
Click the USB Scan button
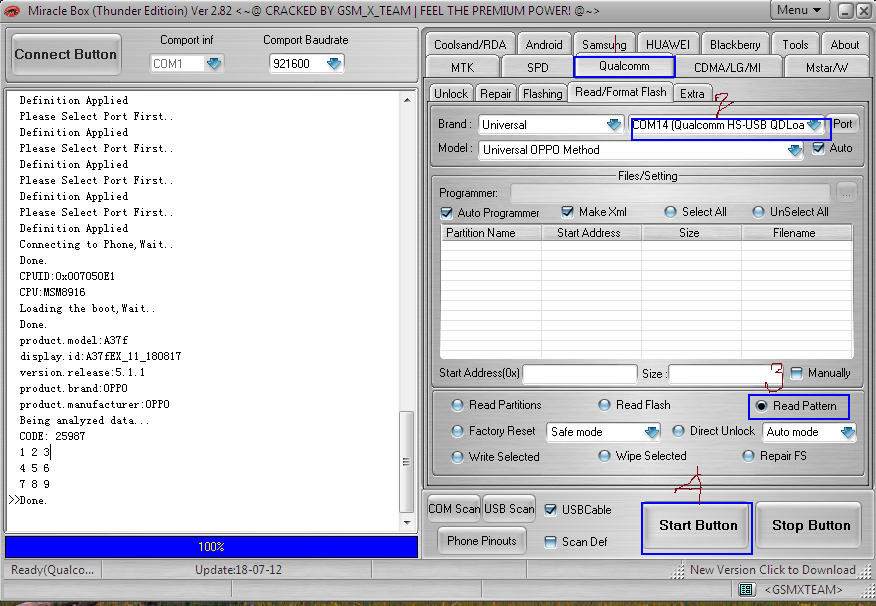(509, 509)
